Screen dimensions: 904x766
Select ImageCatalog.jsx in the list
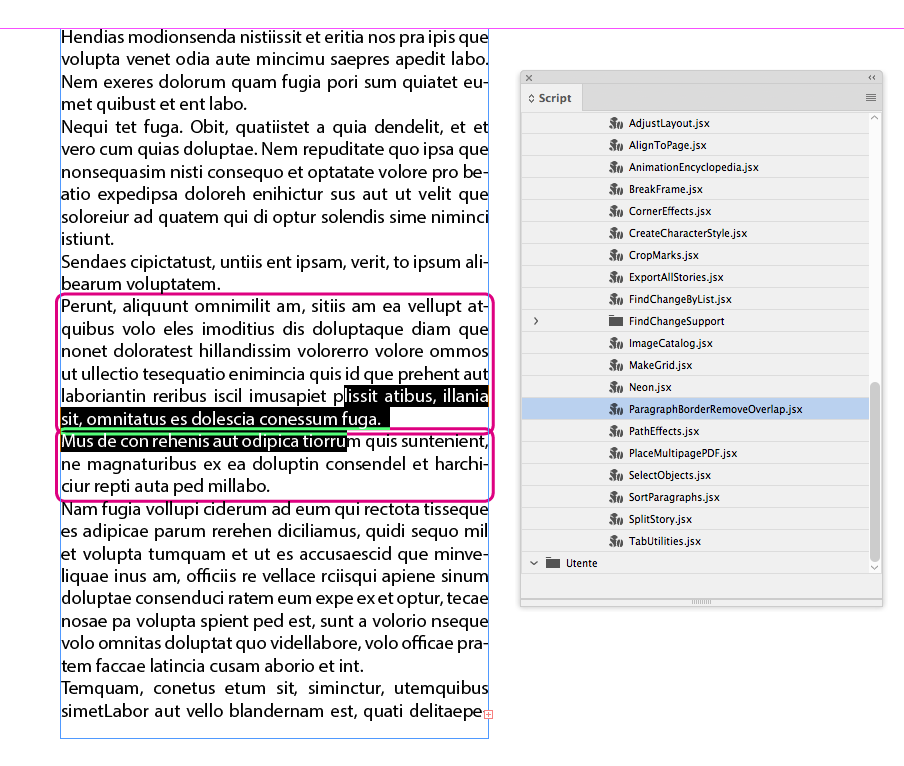671,344
